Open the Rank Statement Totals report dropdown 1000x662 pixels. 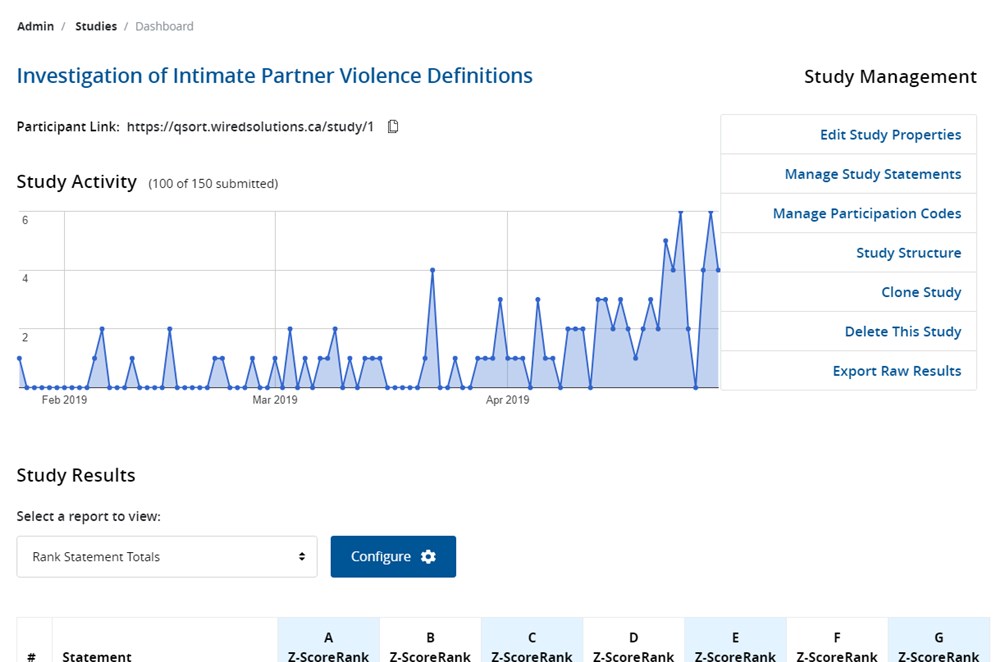pyautogui.click(x=167, y=557)
